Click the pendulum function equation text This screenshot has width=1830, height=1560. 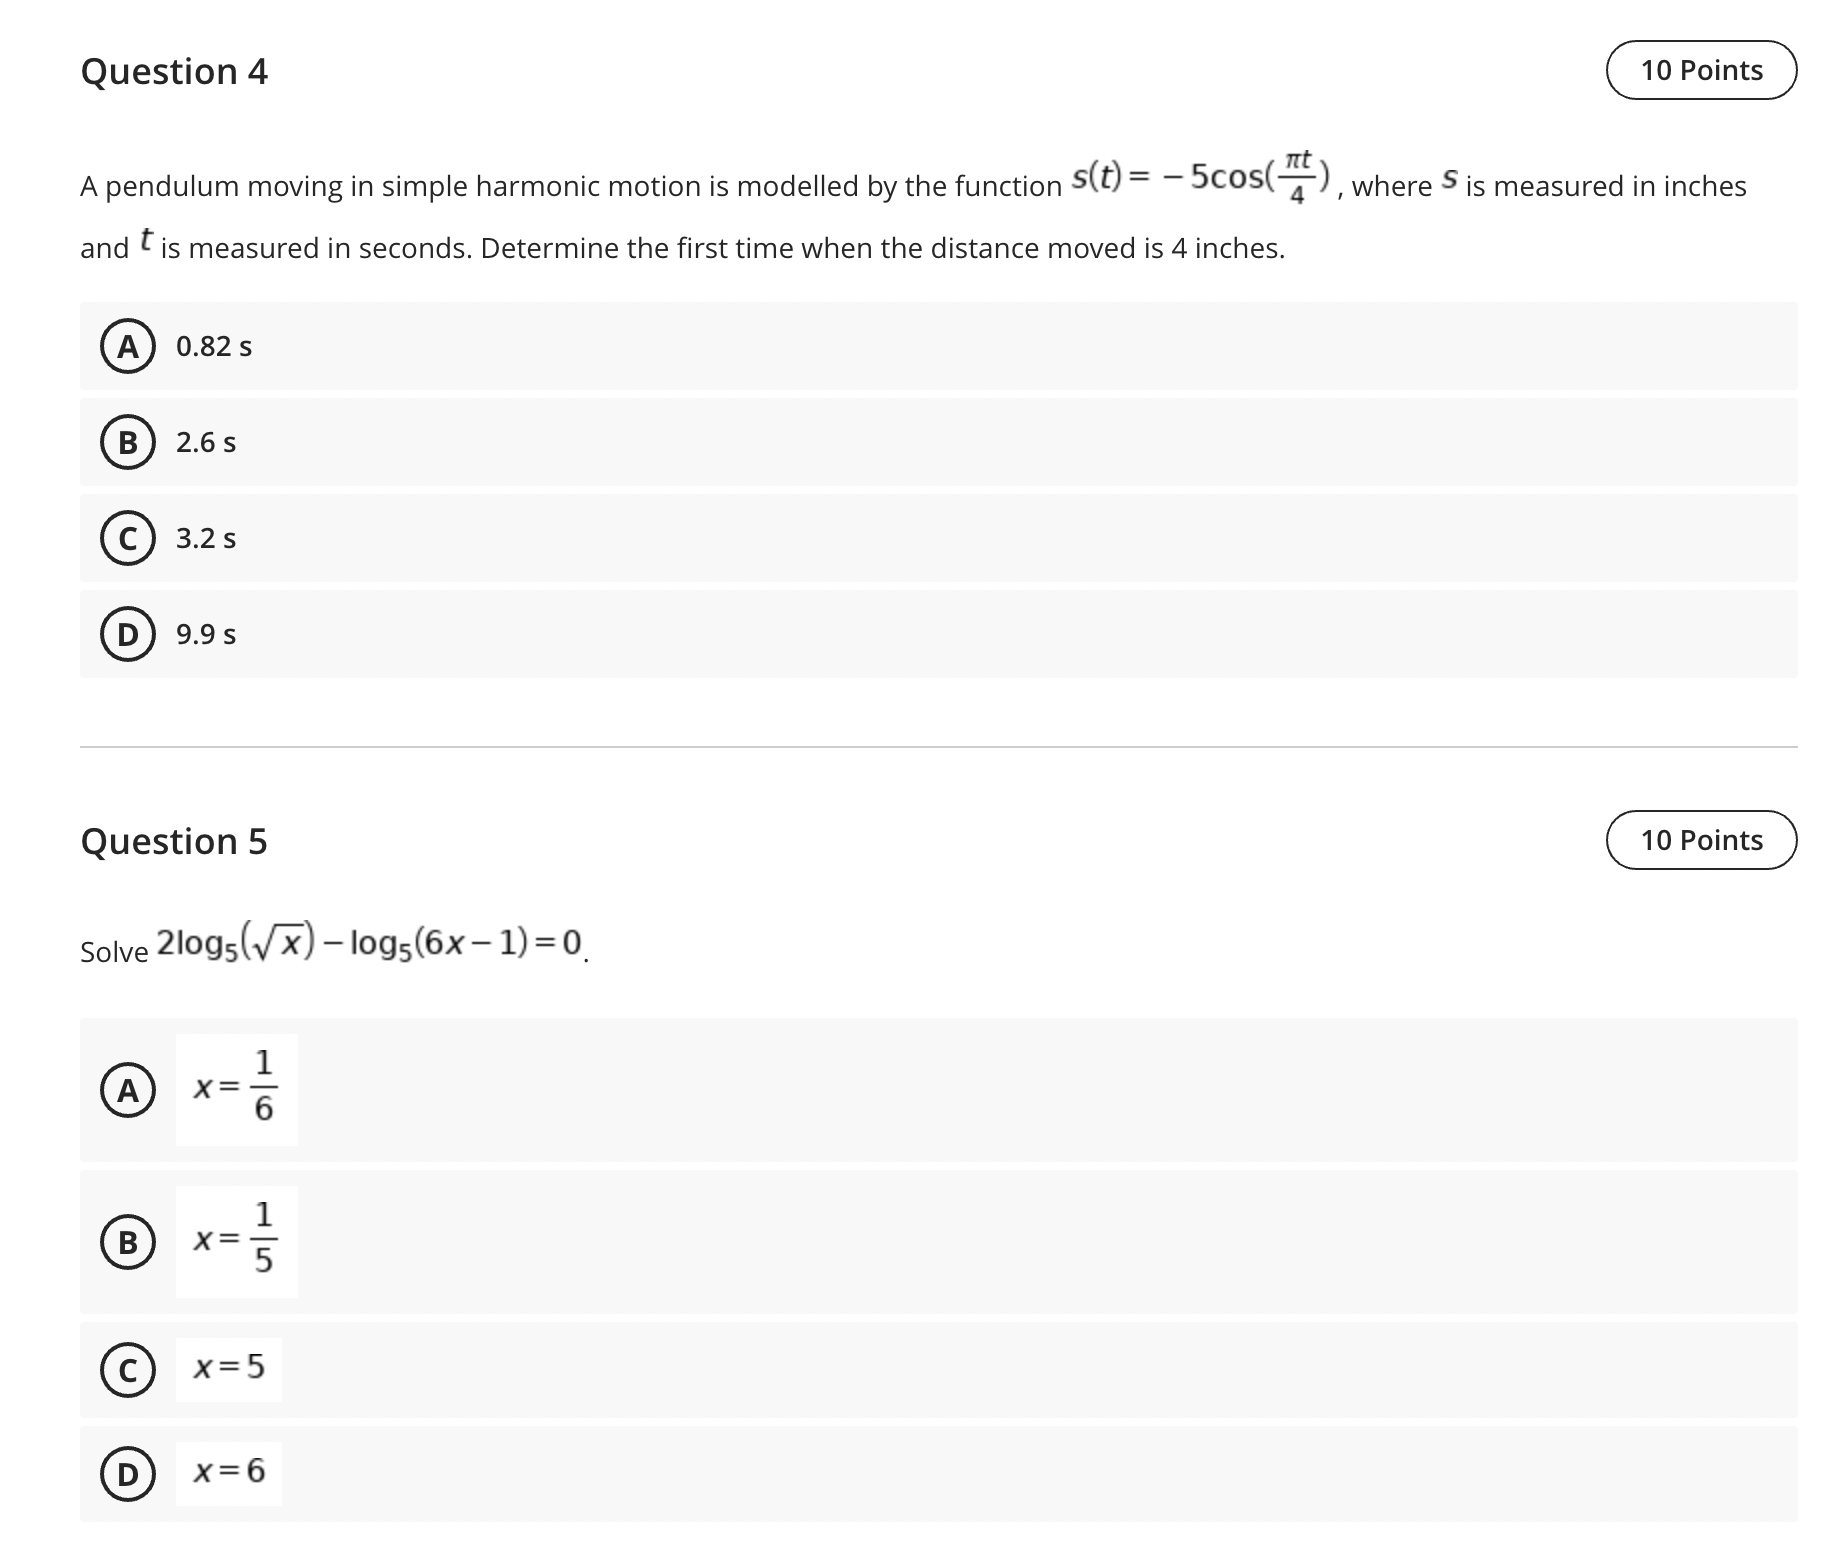coord(1200,180)
